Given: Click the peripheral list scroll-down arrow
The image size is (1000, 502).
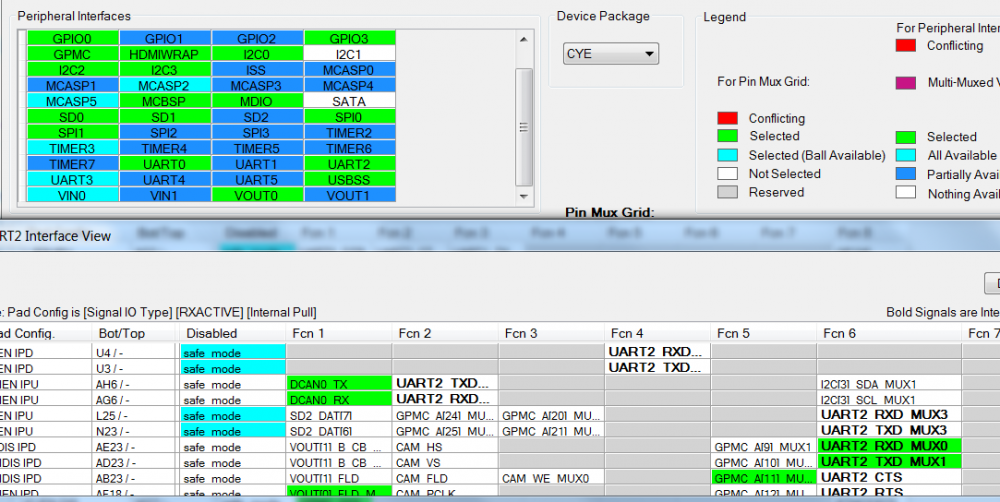Looking at the screenshot, I should pos(523,196).
